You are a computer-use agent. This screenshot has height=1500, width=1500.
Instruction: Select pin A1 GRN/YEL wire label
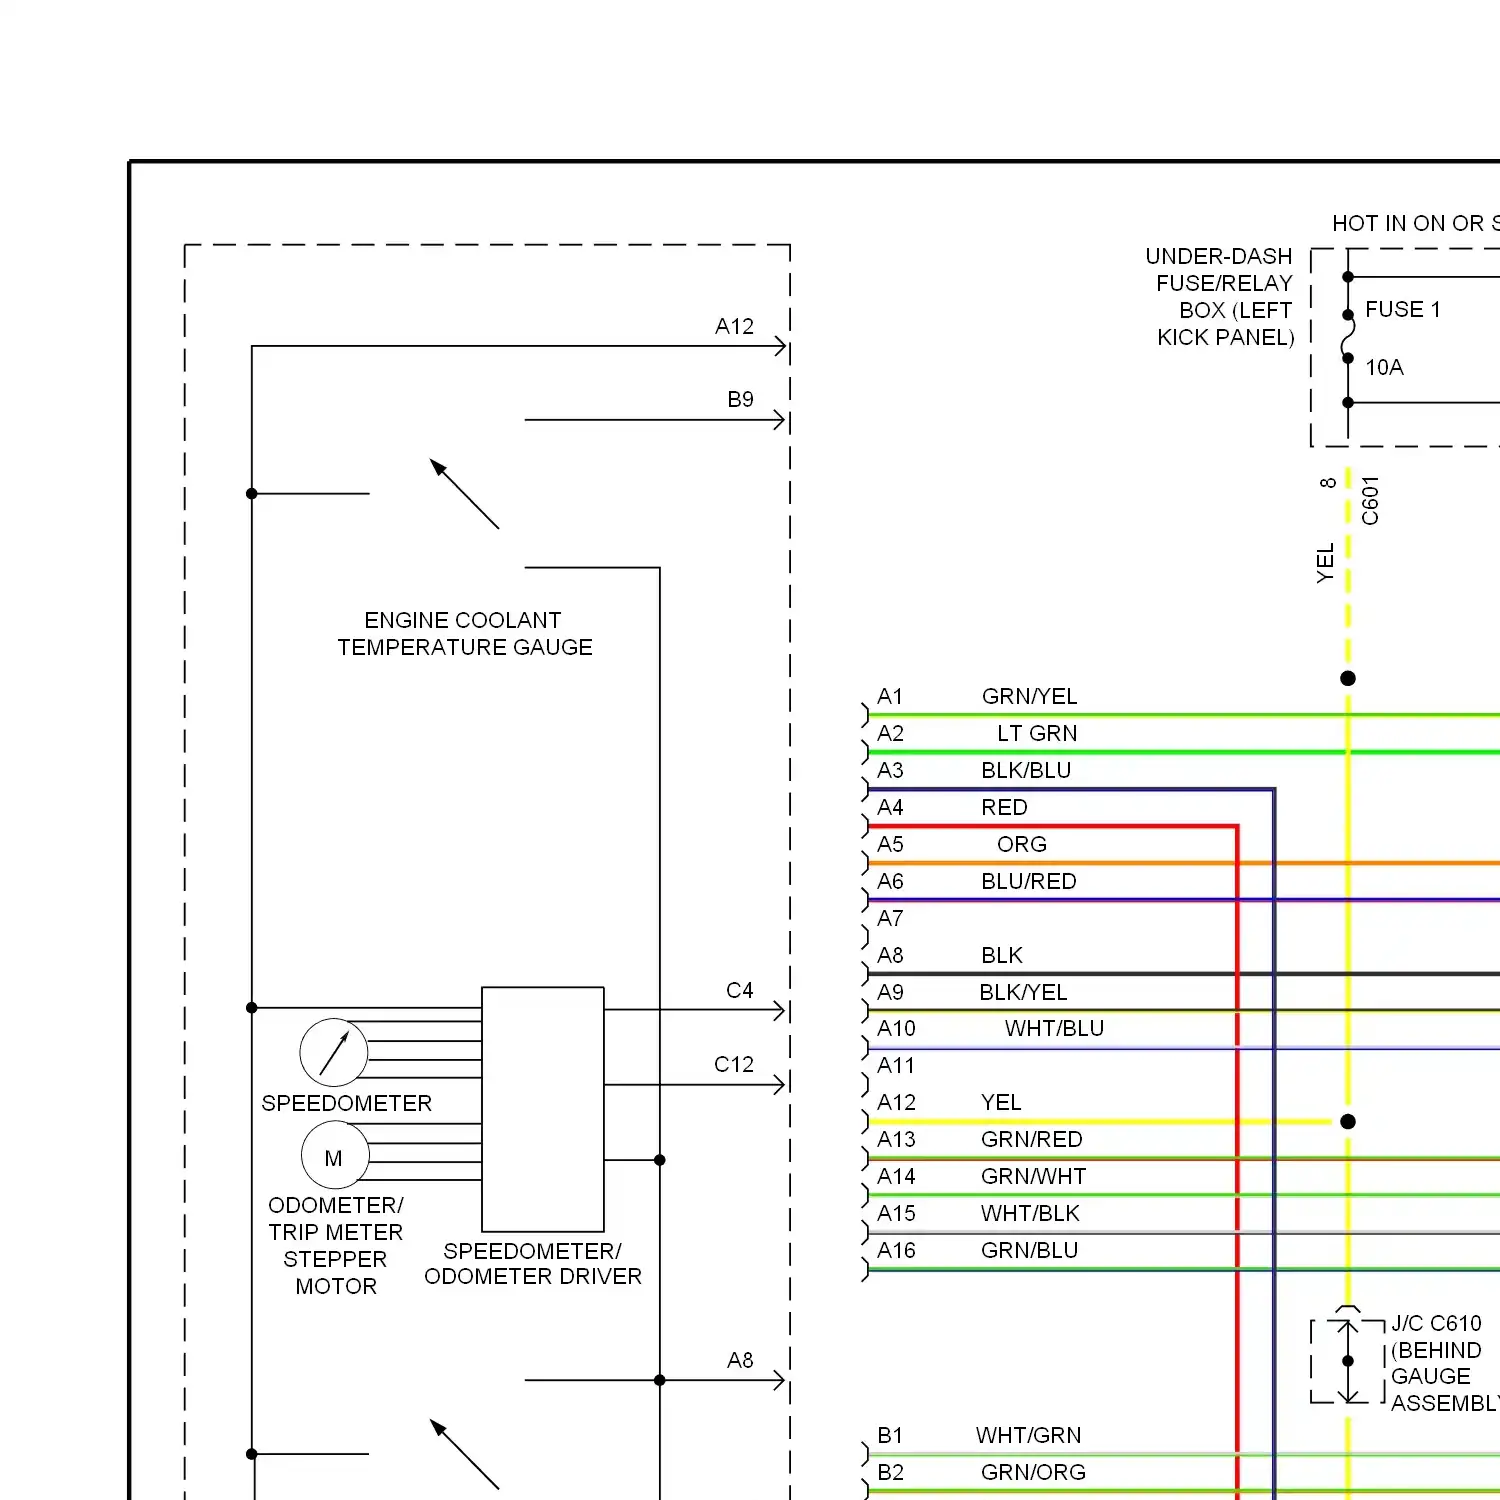click(1029, 696)
